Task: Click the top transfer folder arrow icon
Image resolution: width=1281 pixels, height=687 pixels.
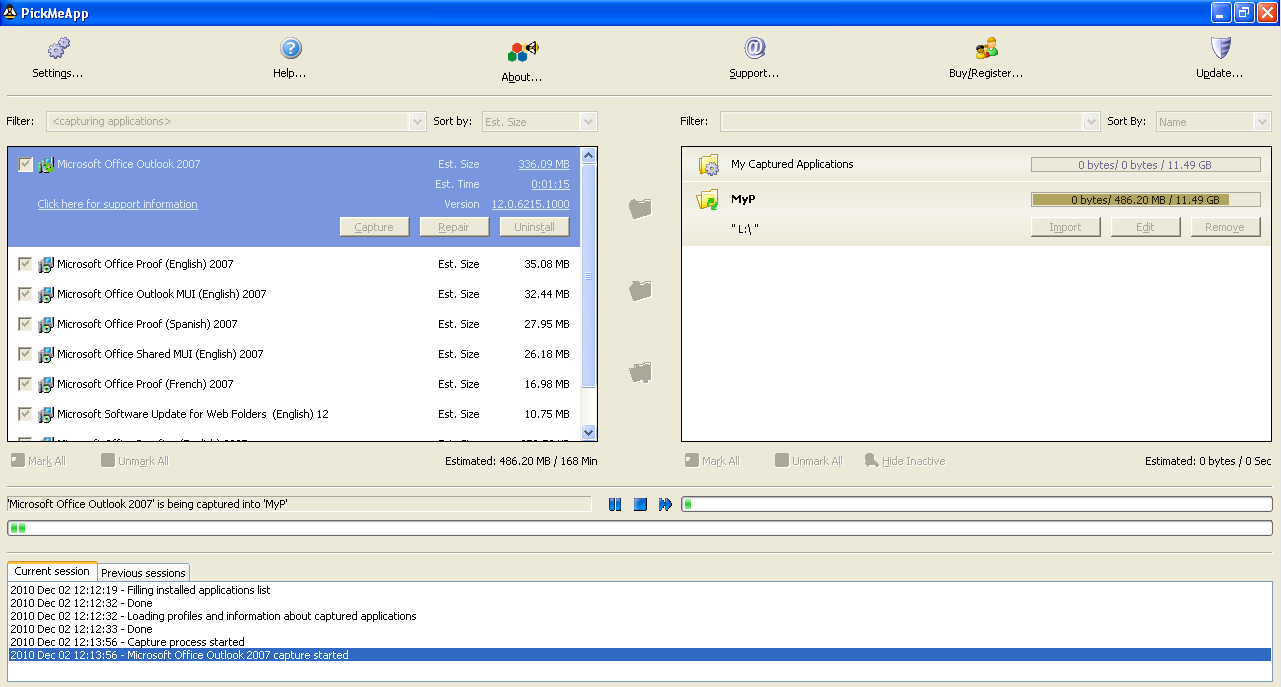Action: [x=640, y=209]
